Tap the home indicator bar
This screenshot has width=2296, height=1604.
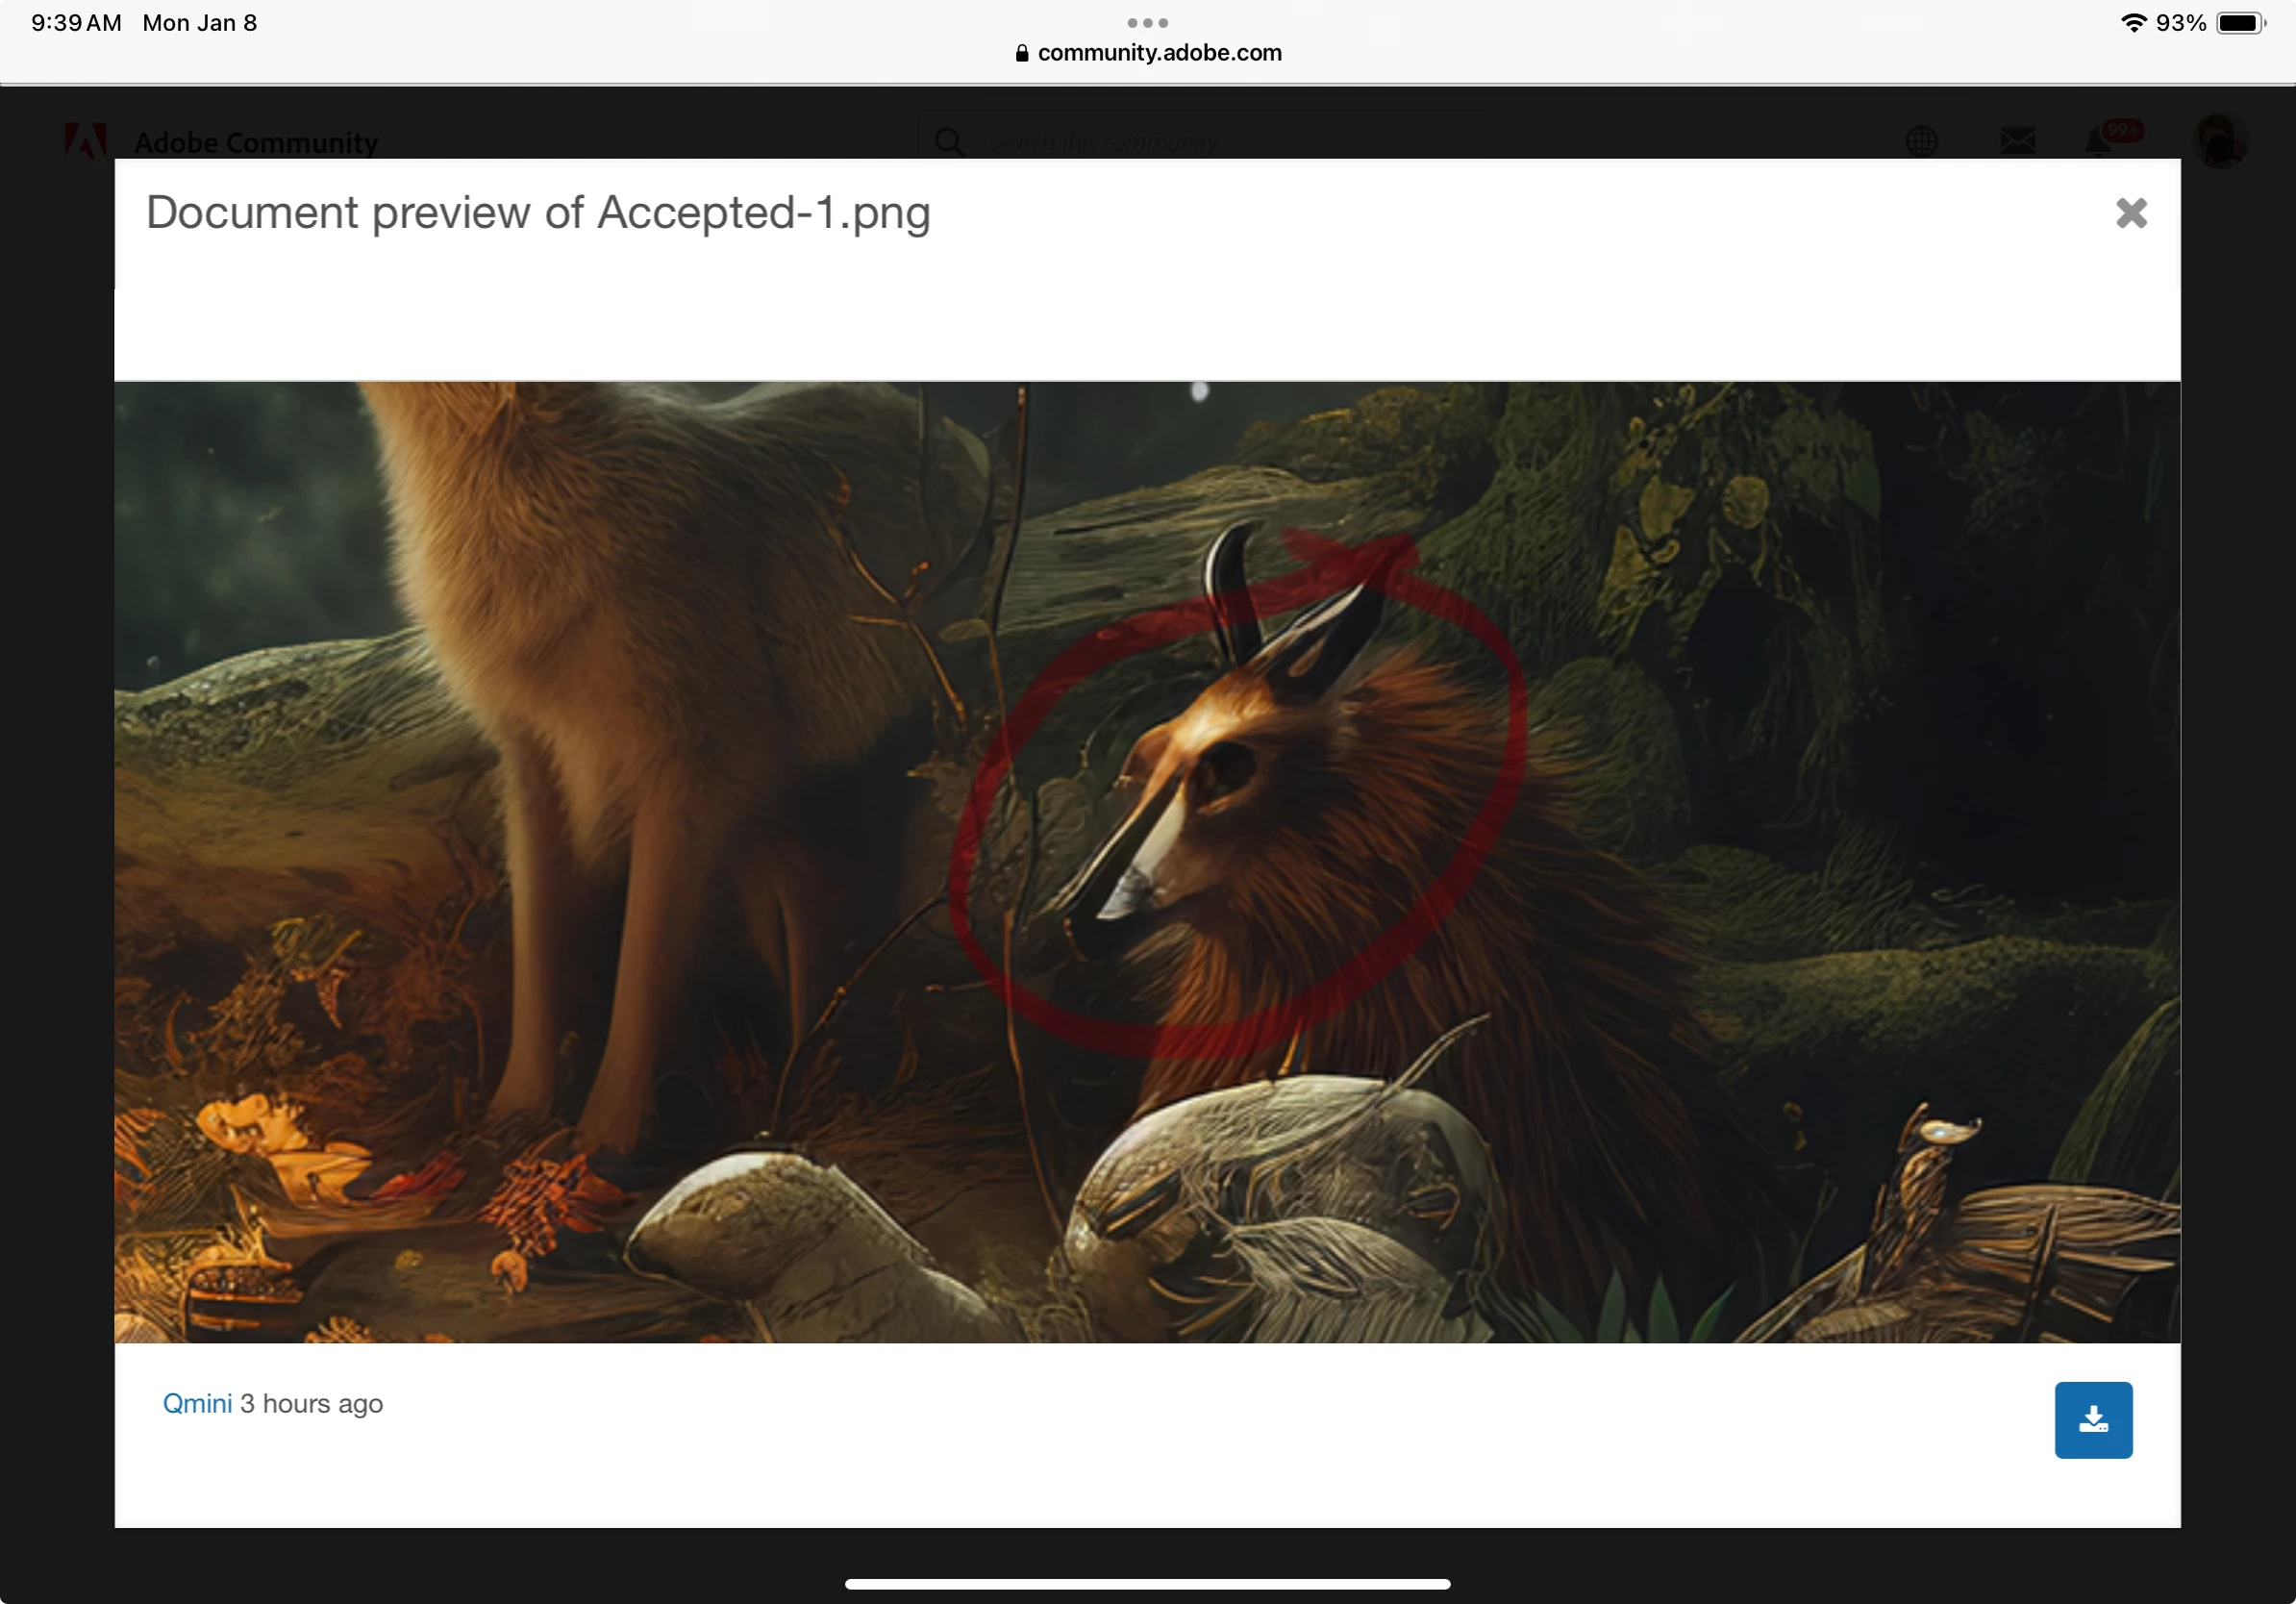pos(1147,1584)
